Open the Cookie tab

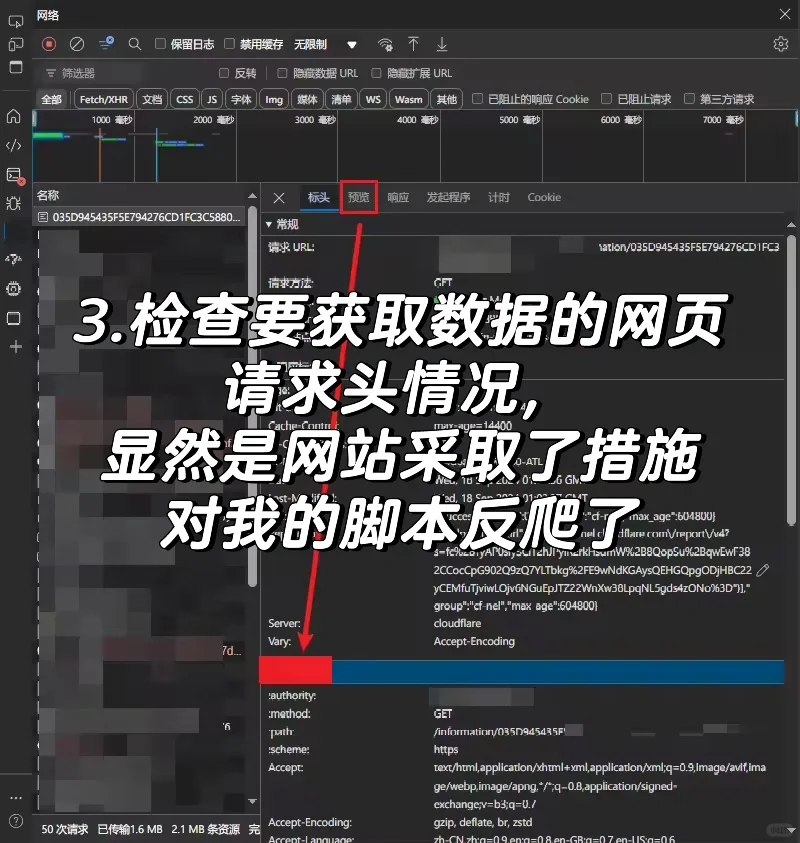(x=543, y=198)
